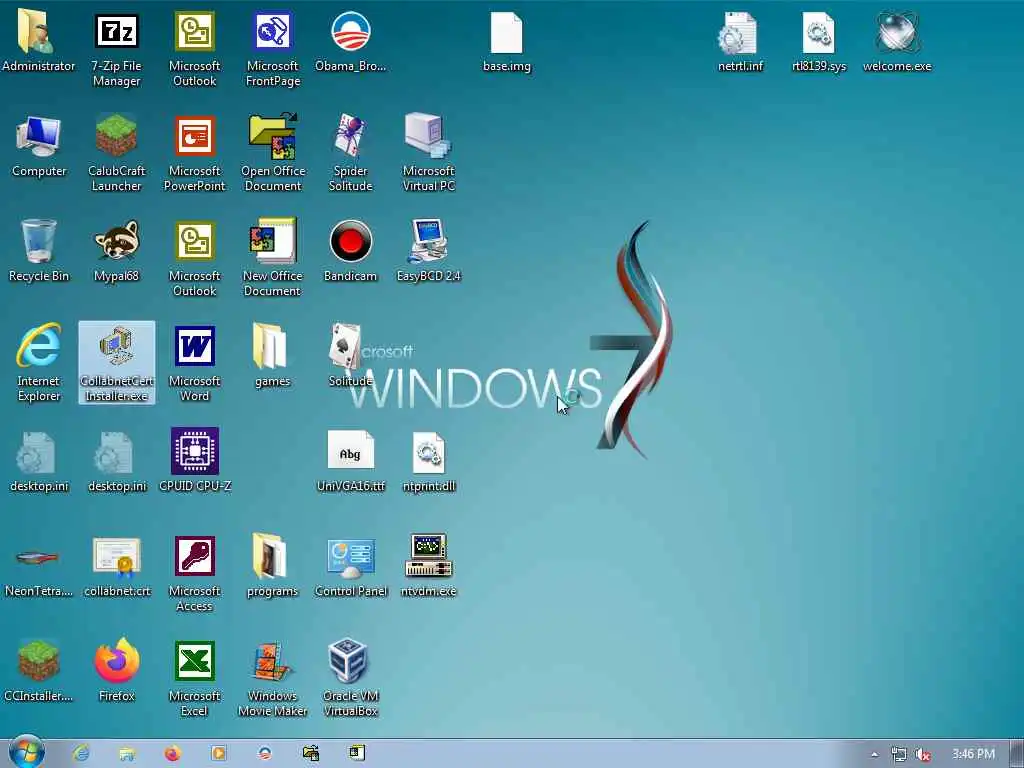Show hidden tray icons arrow
This screenshot has width=1024, height=768.
tap(874, 754)
